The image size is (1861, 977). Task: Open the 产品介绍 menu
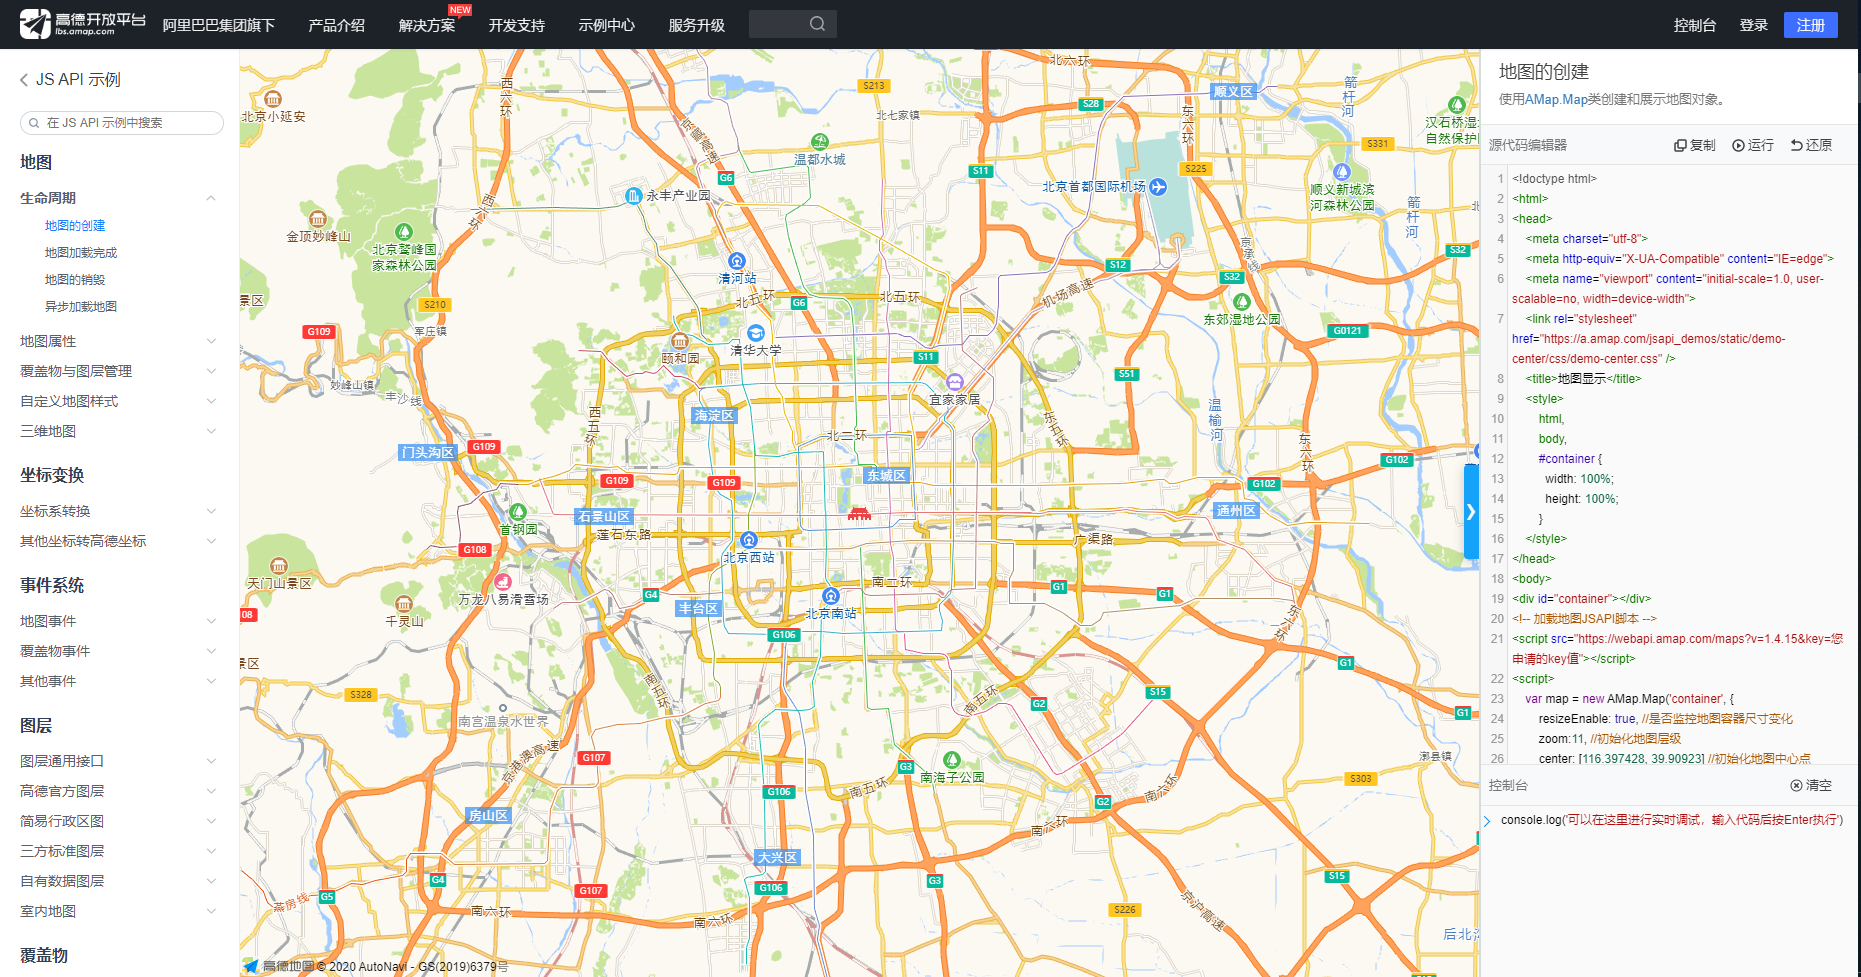(336, 25)
